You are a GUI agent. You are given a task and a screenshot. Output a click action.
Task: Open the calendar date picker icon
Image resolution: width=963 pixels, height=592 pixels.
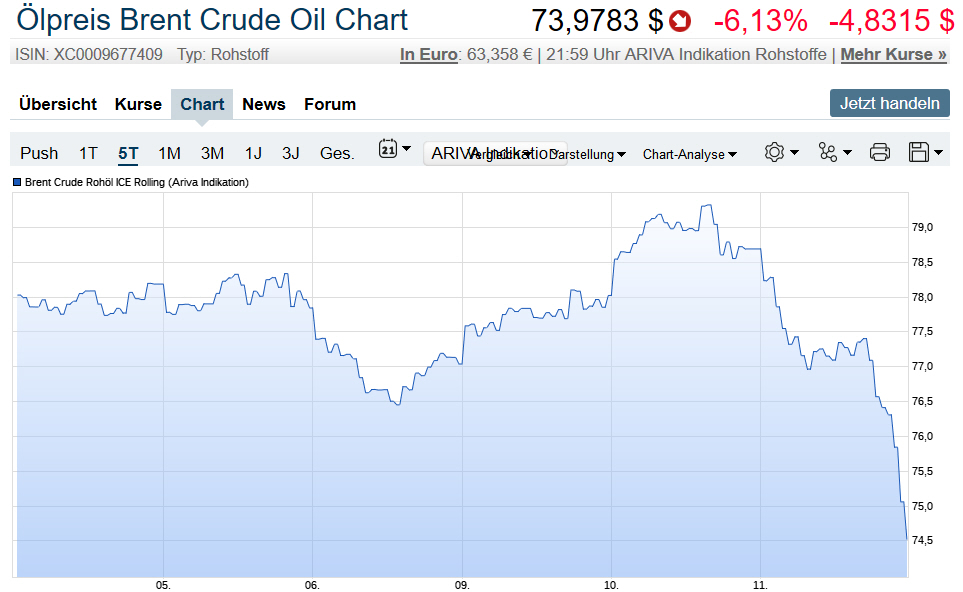[x=389, y=150]
